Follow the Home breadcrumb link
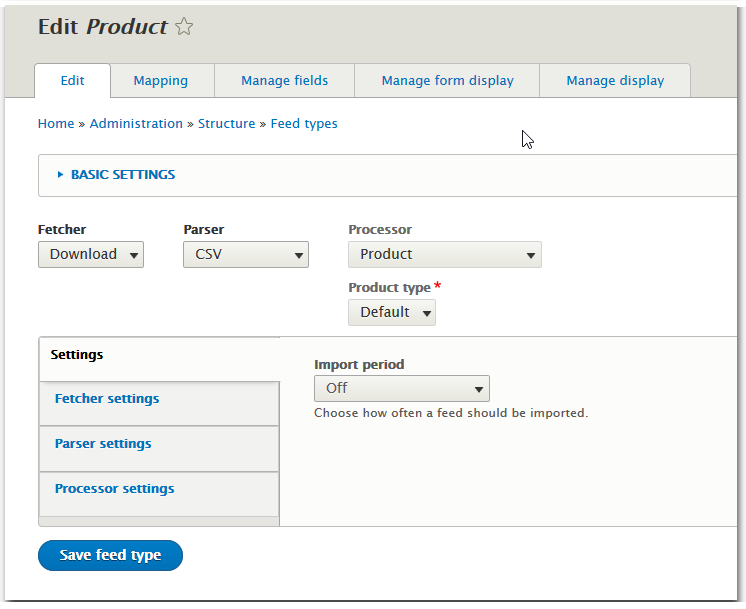This screenshot has height=609, width=746. 56,124
